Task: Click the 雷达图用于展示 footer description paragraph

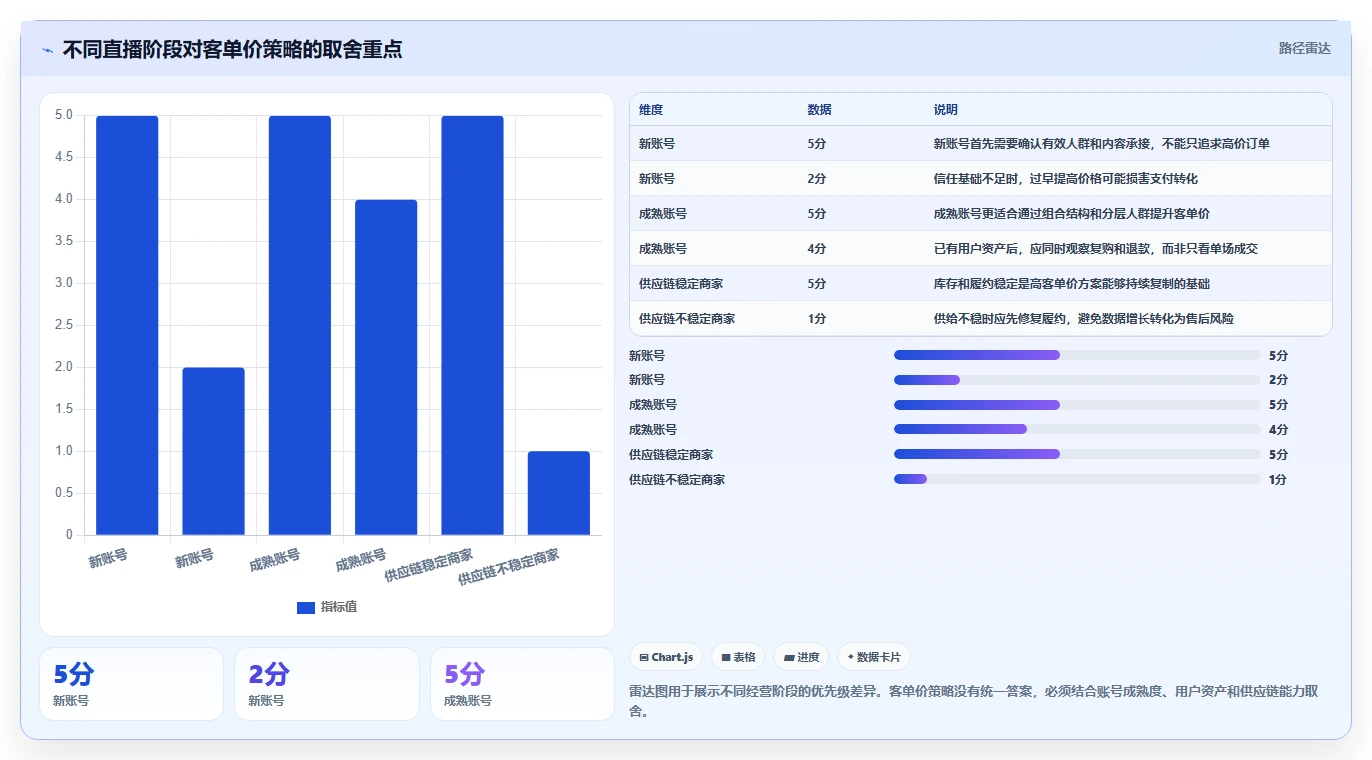Action: (x=980, y=702)
